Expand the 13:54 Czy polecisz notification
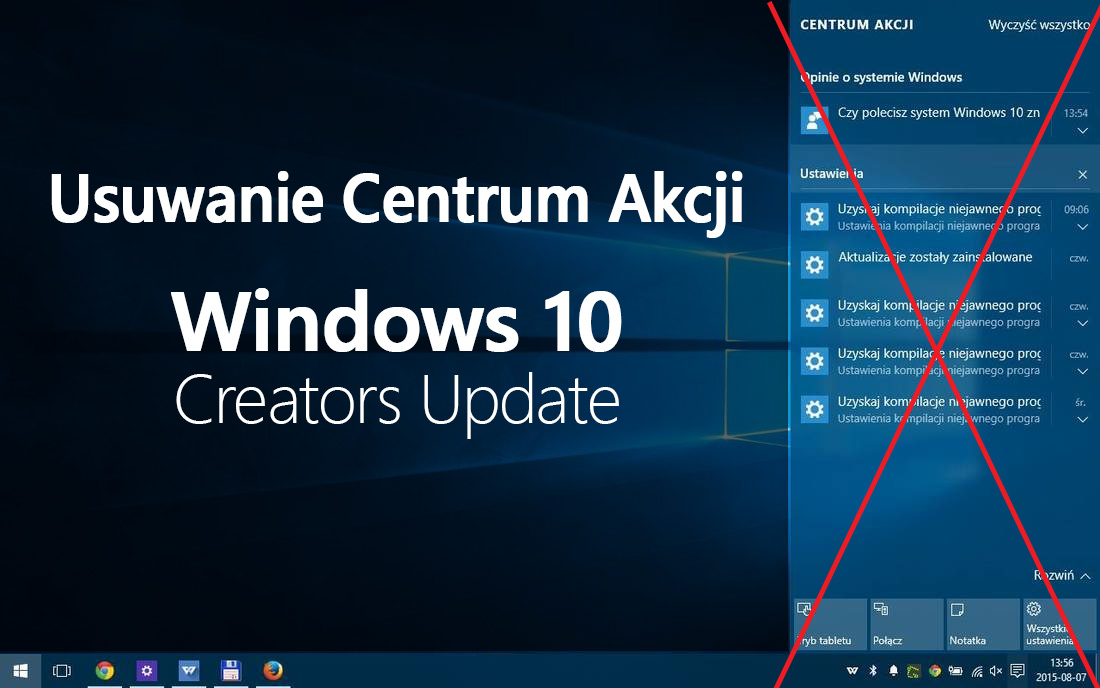The width and height of the screenshot is (1100, 688). click(x=1082, y=131)
